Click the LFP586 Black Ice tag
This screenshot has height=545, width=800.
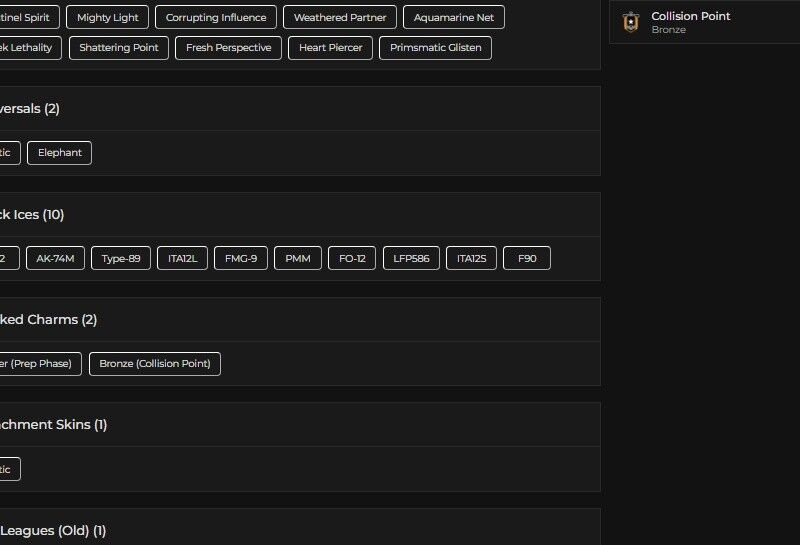411,258
